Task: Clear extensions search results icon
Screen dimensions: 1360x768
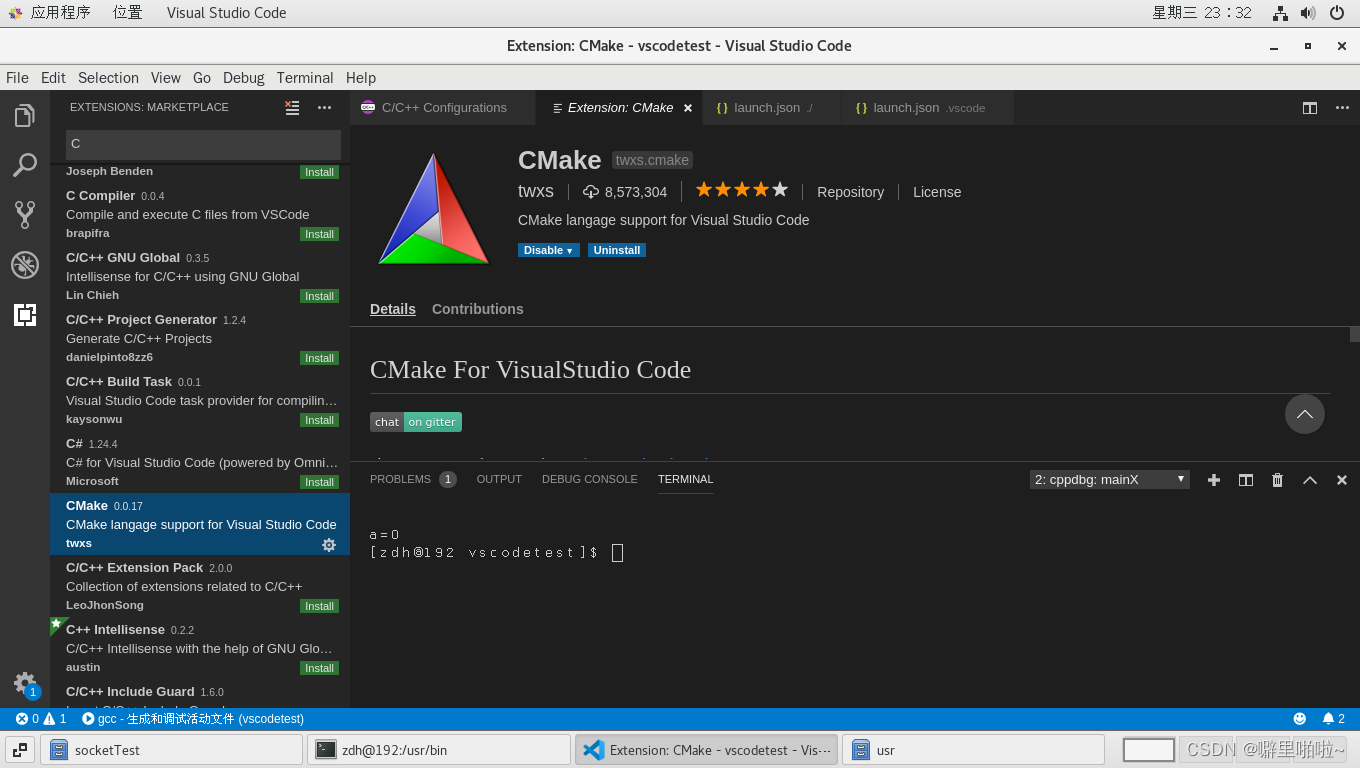Action: [292, 107]
